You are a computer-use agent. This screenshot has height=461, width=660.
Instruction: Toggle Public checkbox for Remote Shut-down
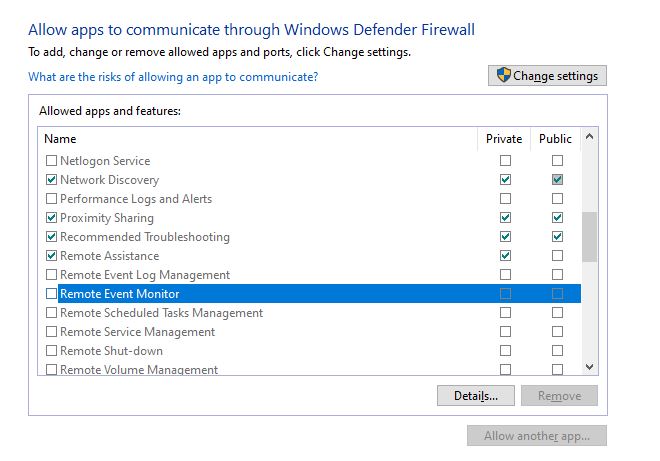click(557, 351)
